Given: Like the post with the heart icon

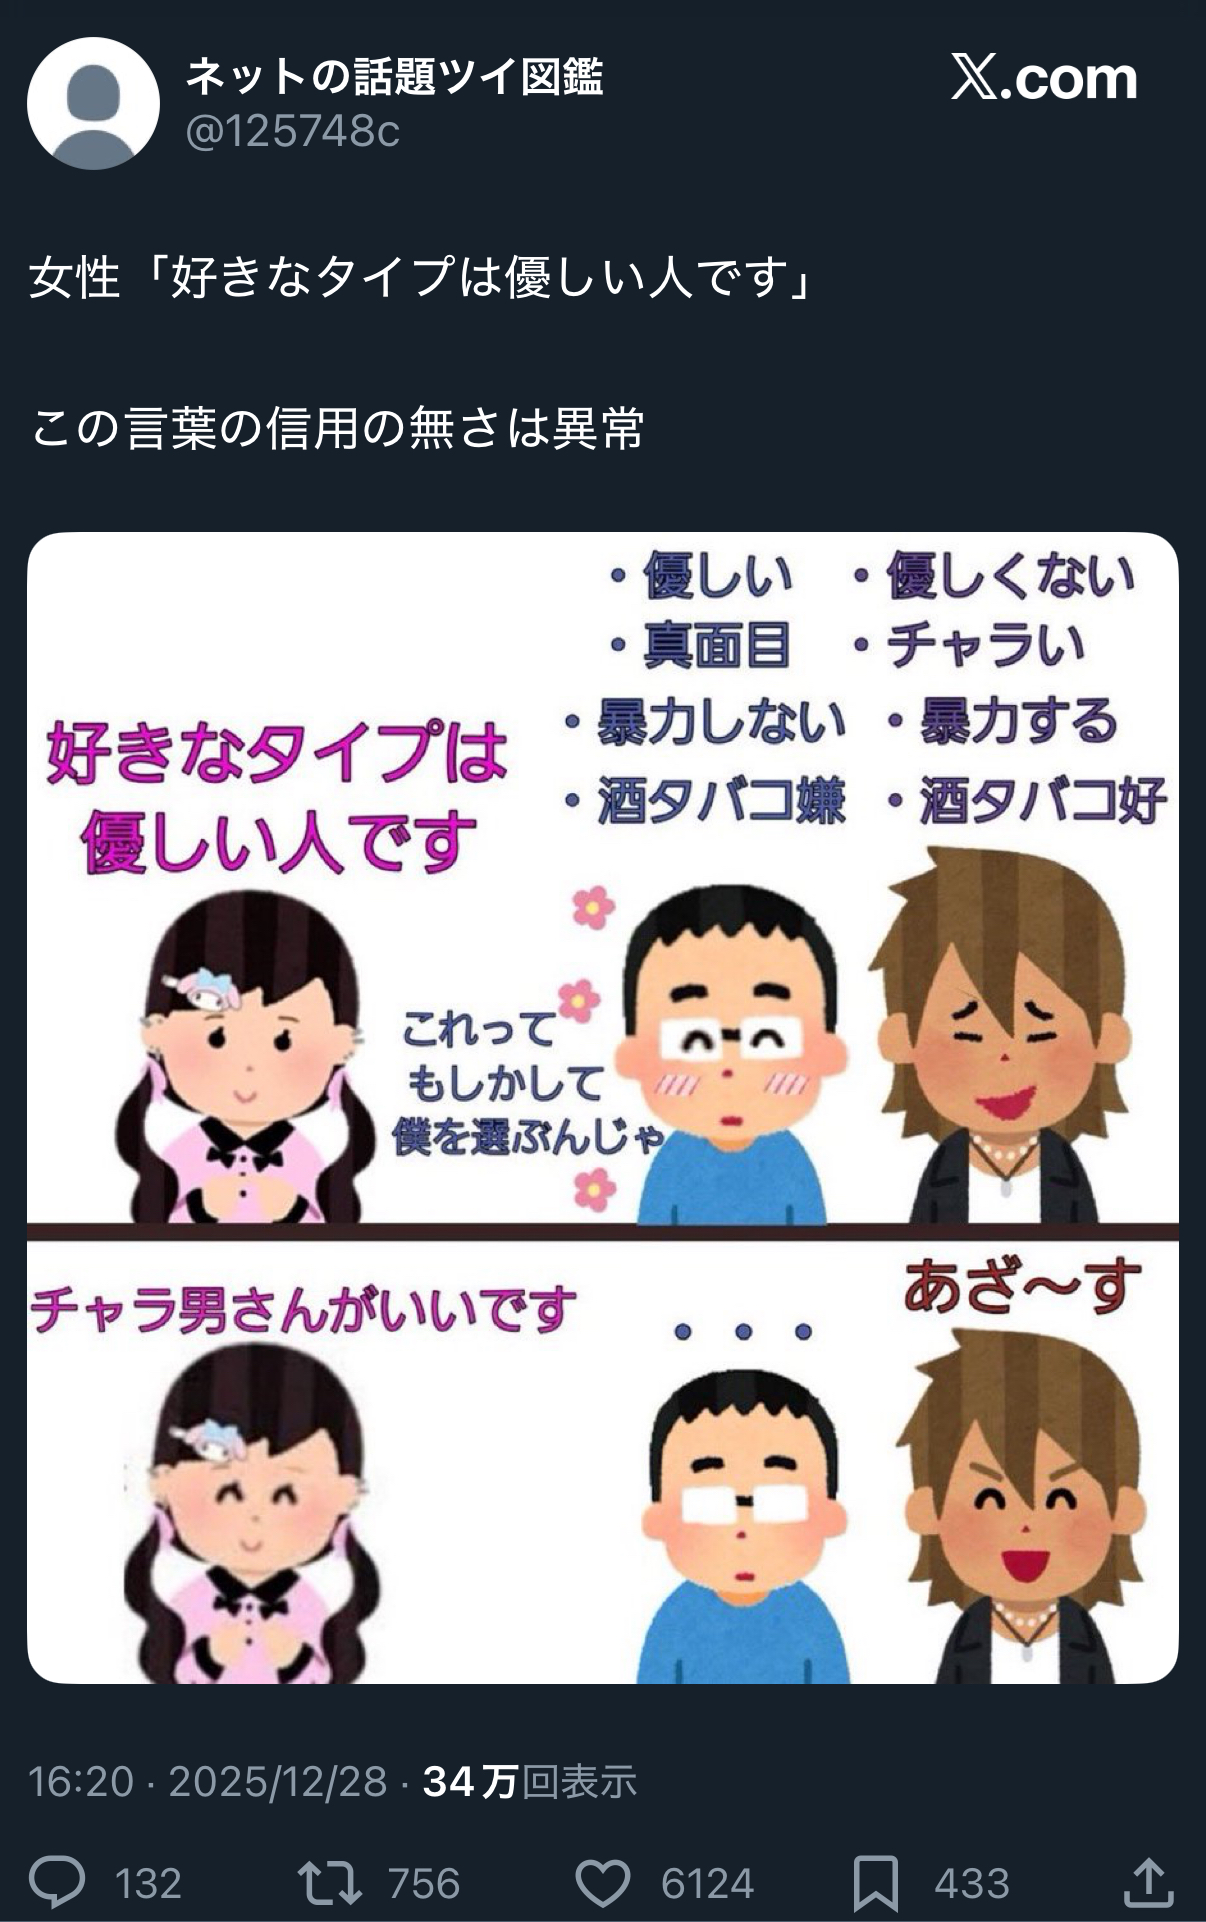Looking at the screenshot, I should tap(603, 1884).
